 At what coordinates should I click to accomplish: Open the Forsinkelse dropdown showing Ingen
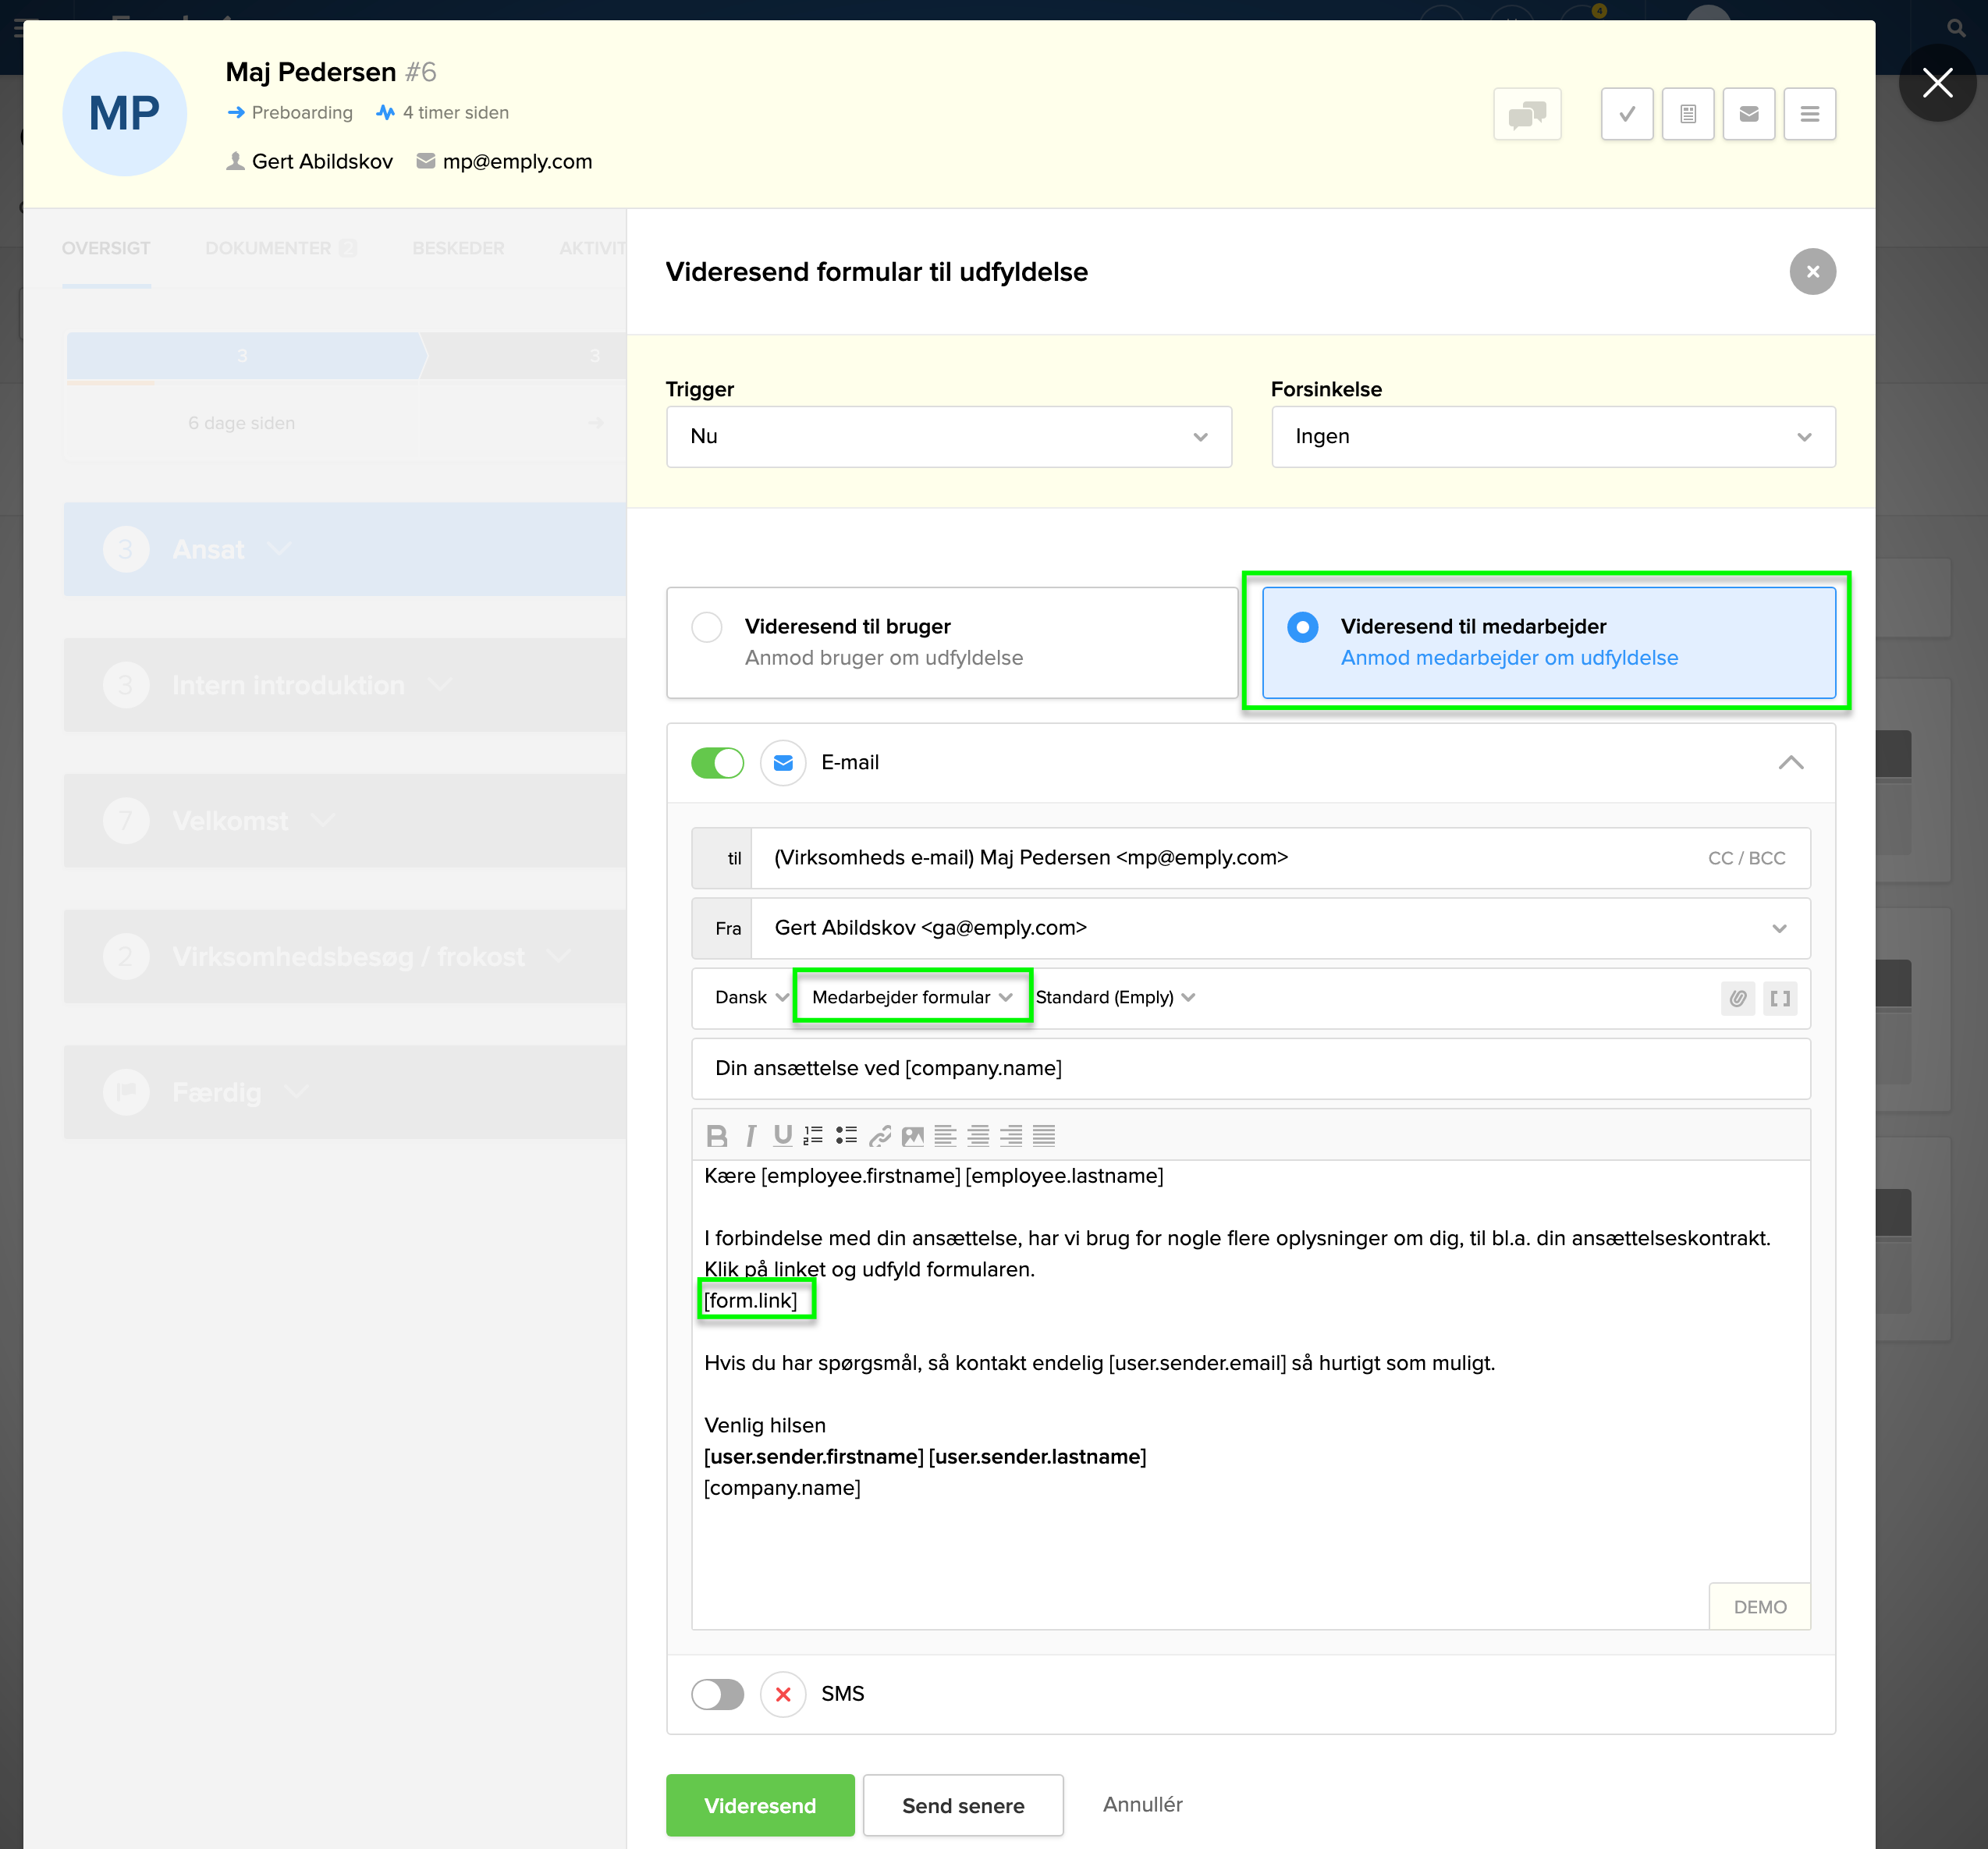1552,437
